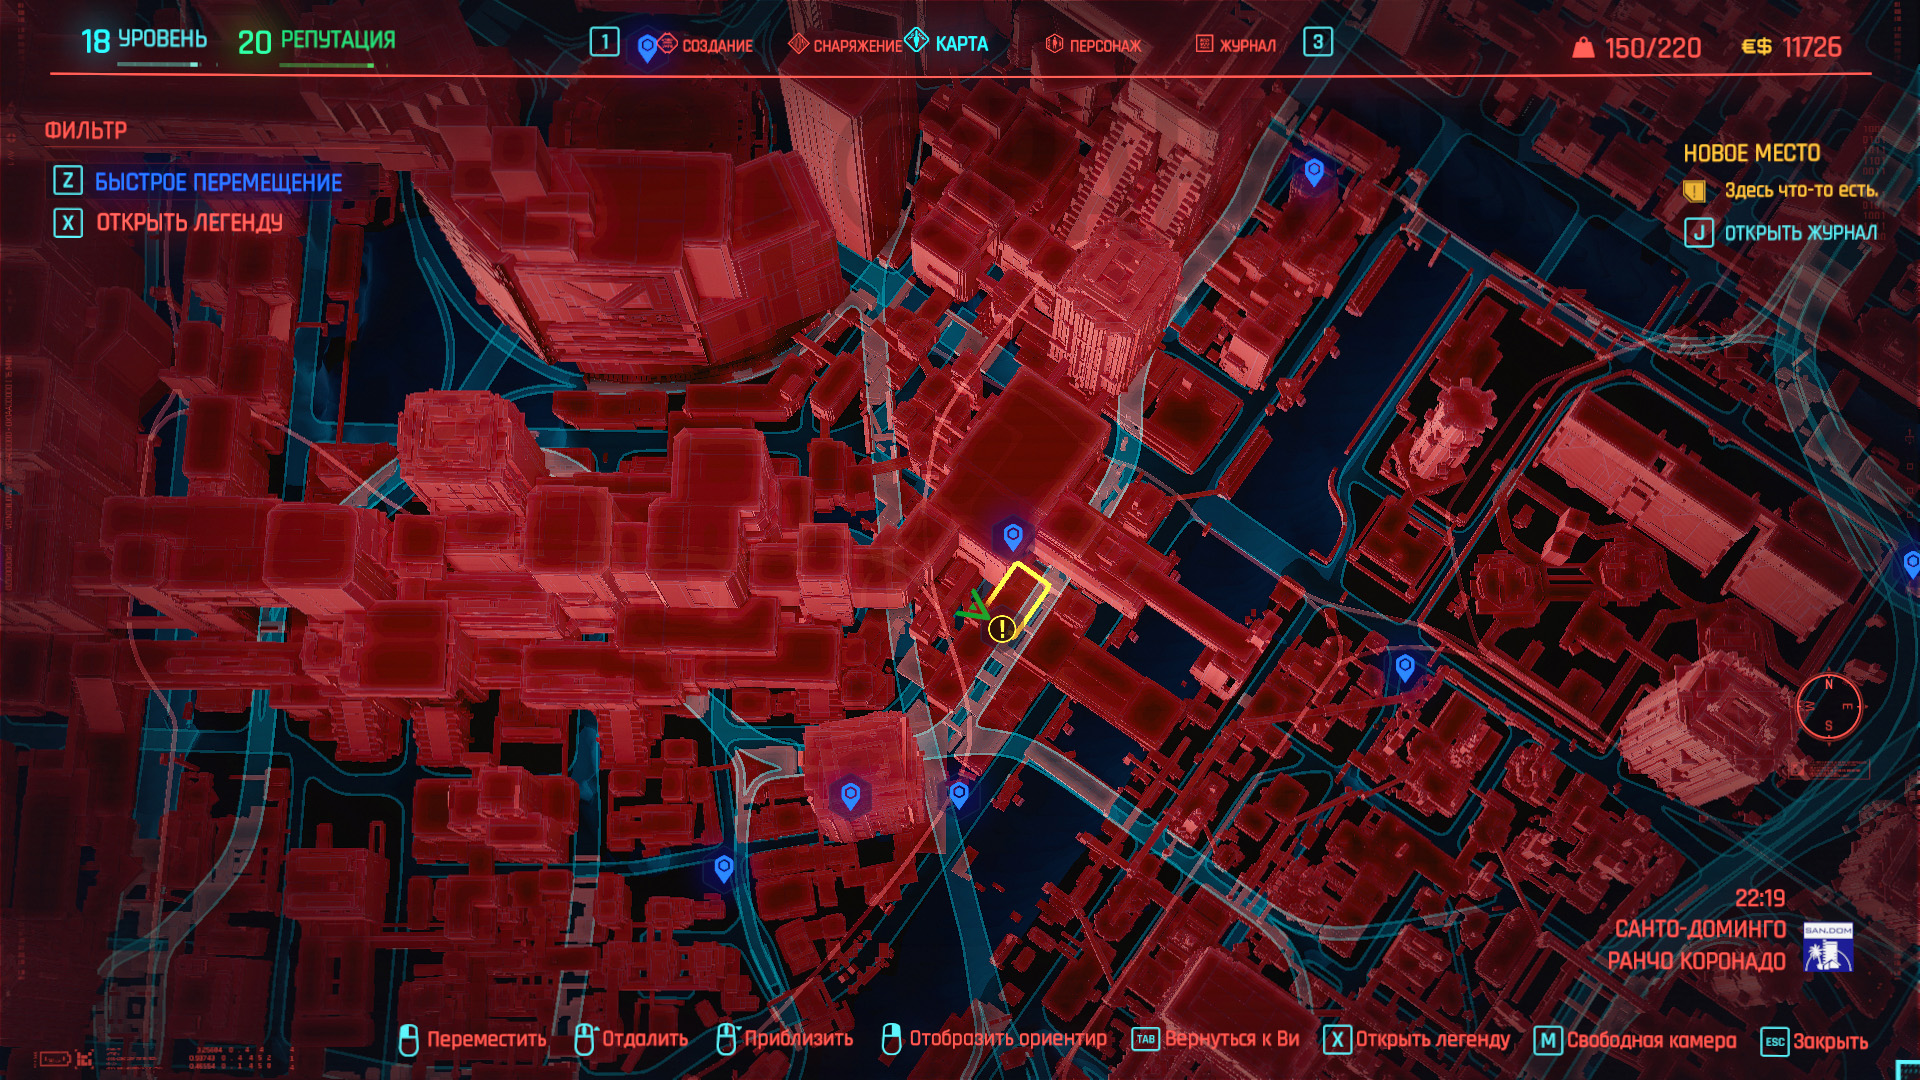The image size is (1920, 1080).
Task: Select the bottom-left fast travel marker
Action: click(x=724, y=867)
